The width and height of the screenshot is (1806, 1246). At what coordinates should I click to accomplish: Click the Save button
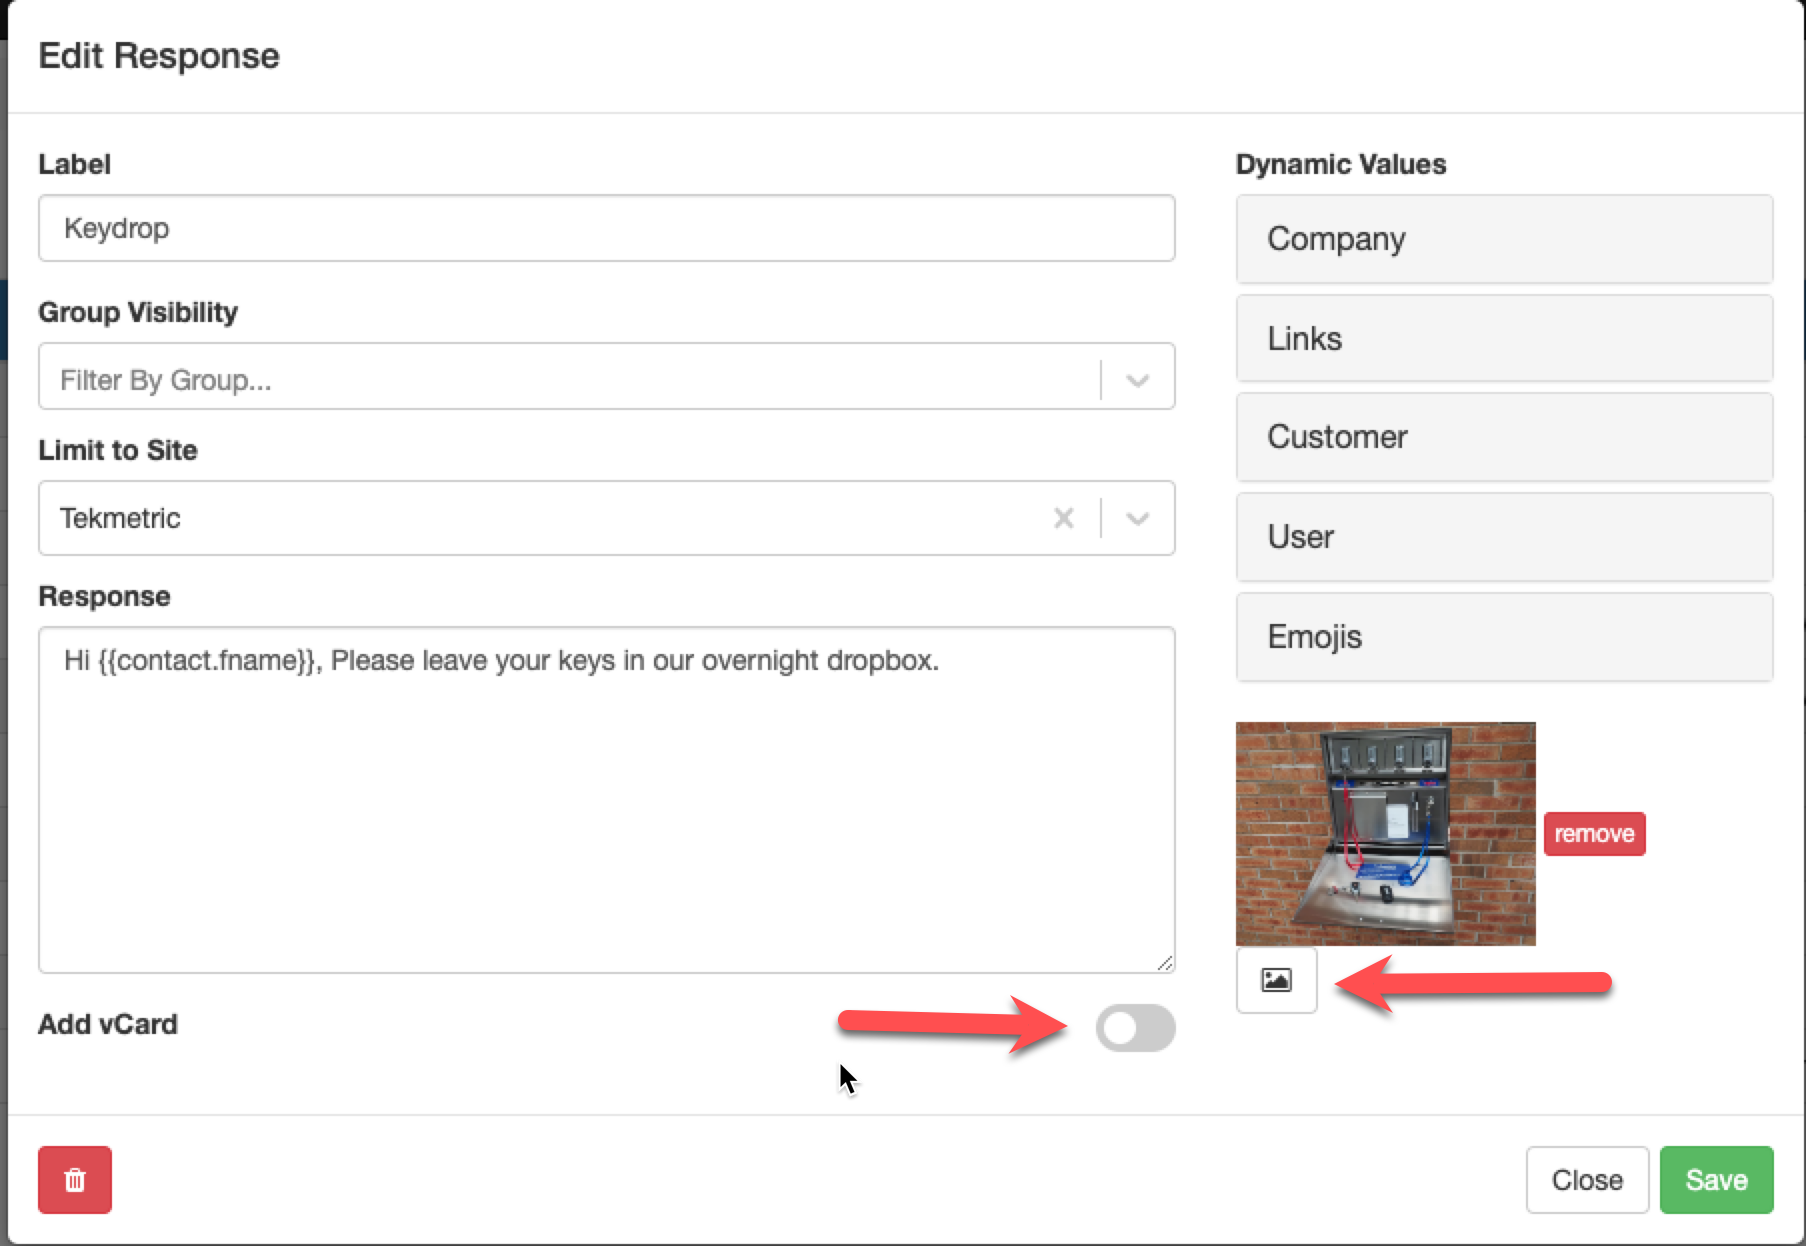point(1716,1180)
